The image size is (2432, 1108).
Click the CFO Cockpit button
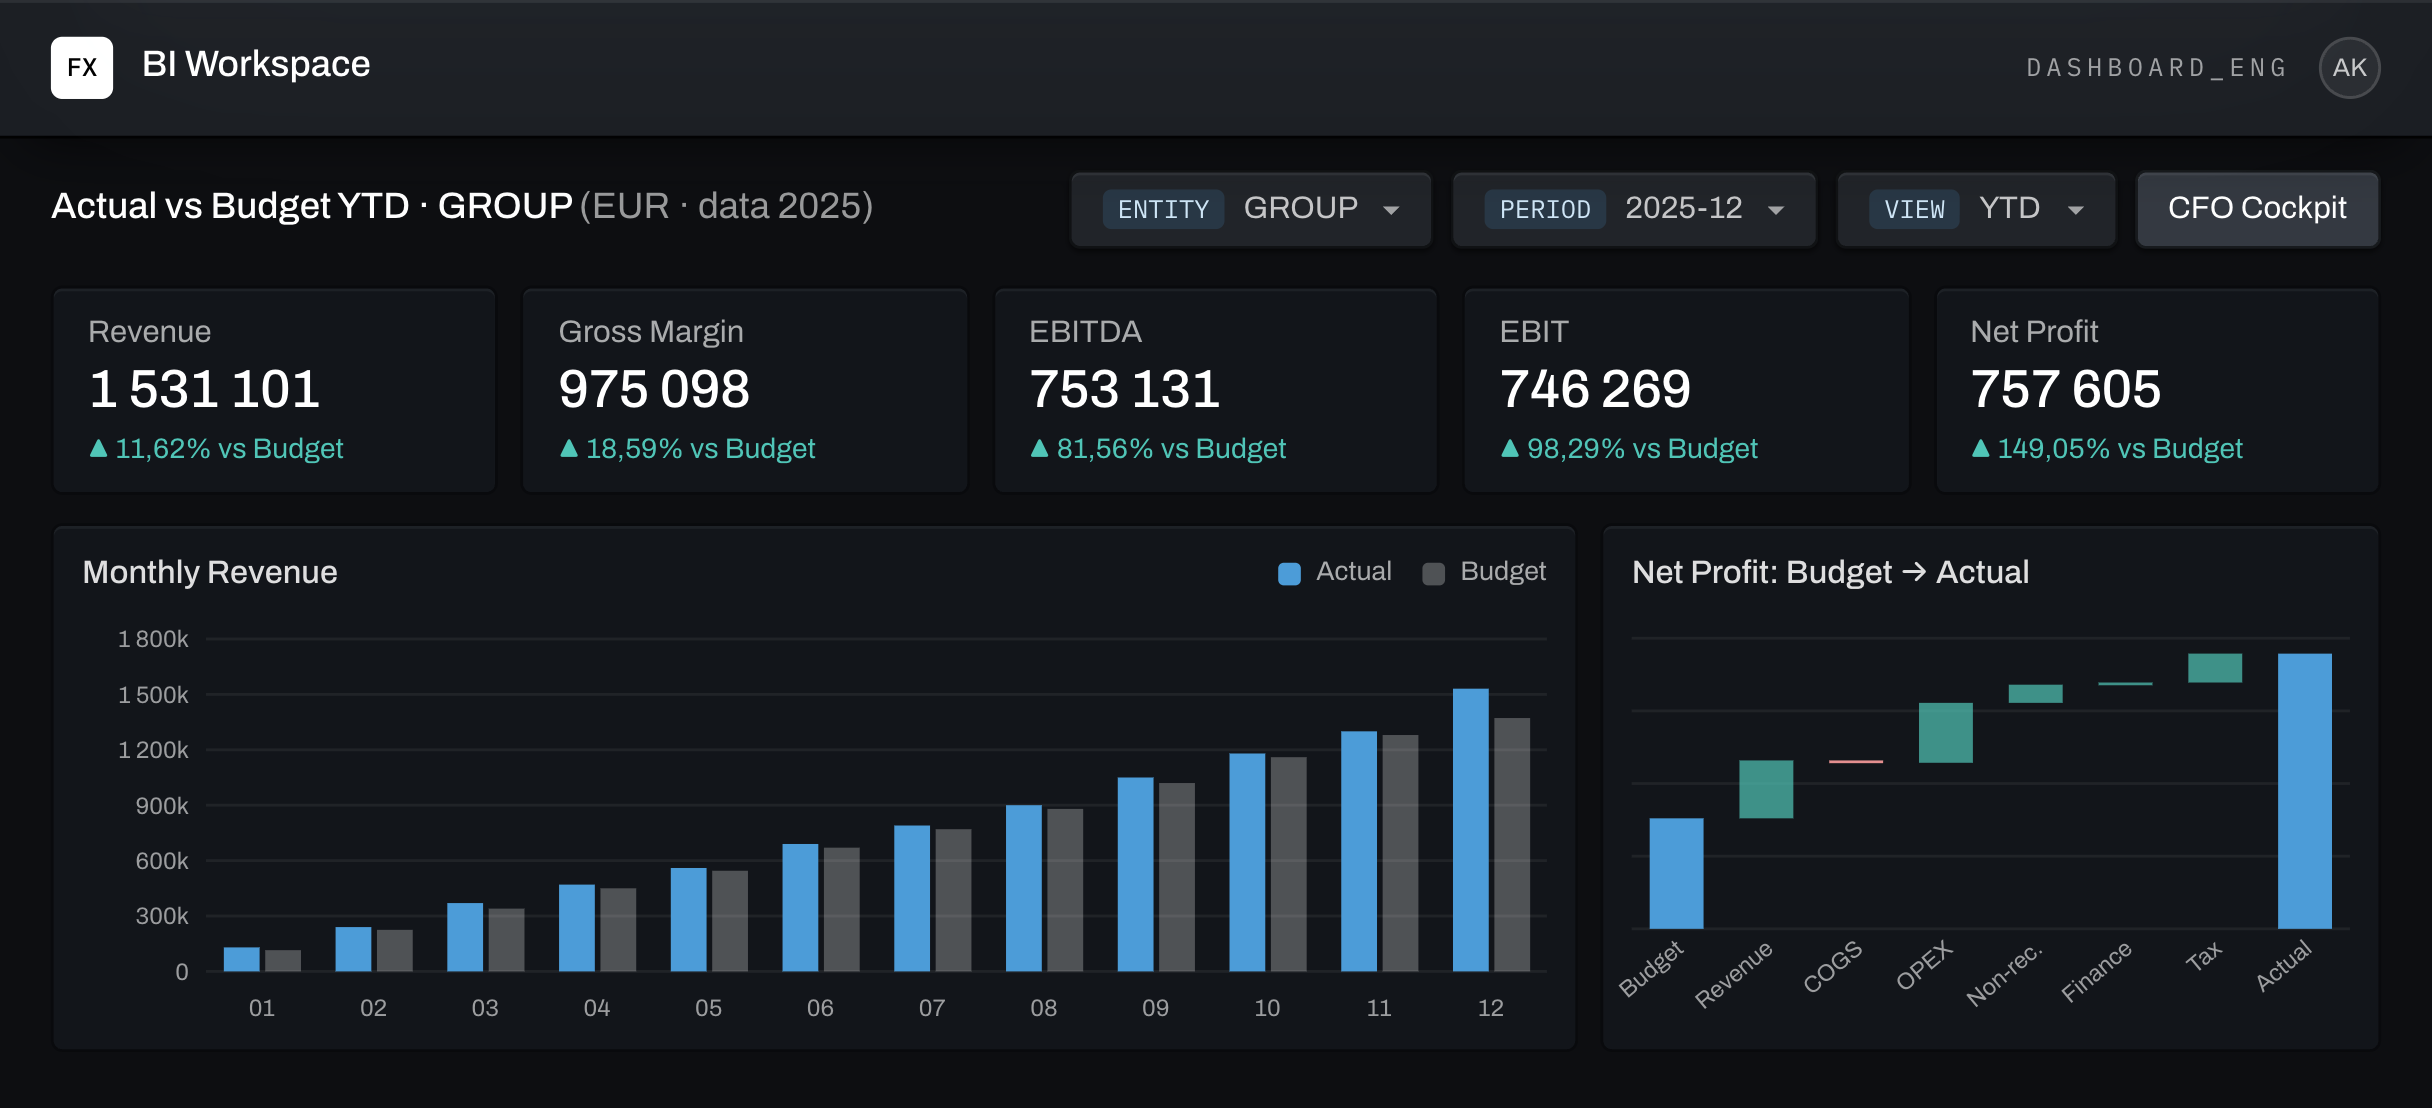2257,208
